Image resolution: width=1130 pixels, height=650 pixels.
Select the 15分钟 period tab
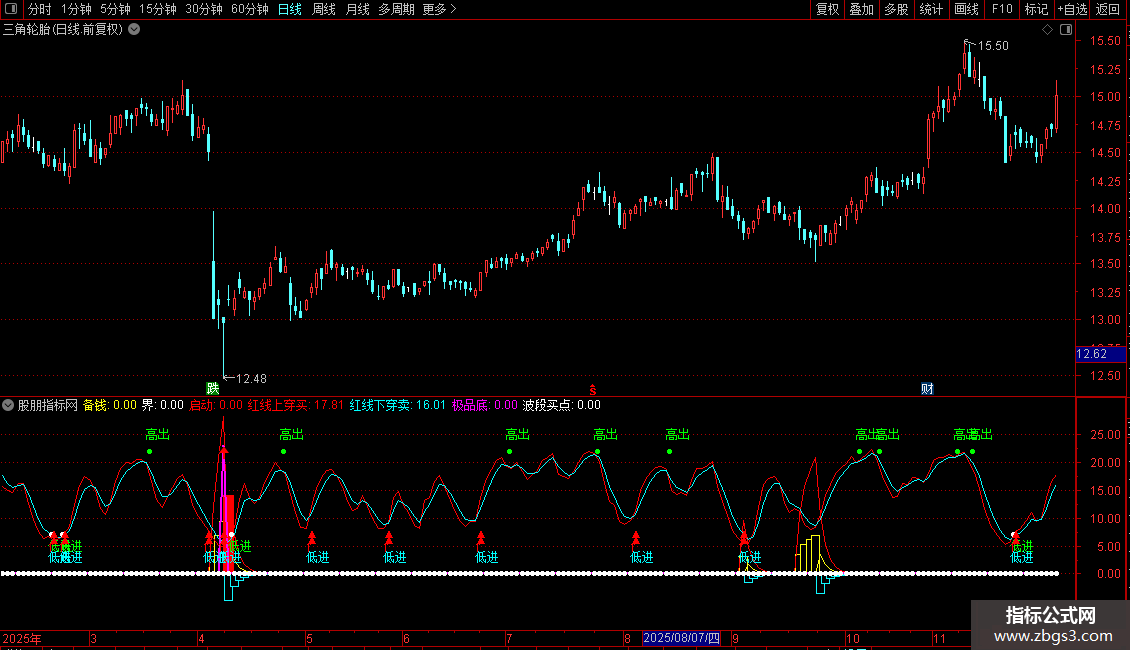[157, 9]
